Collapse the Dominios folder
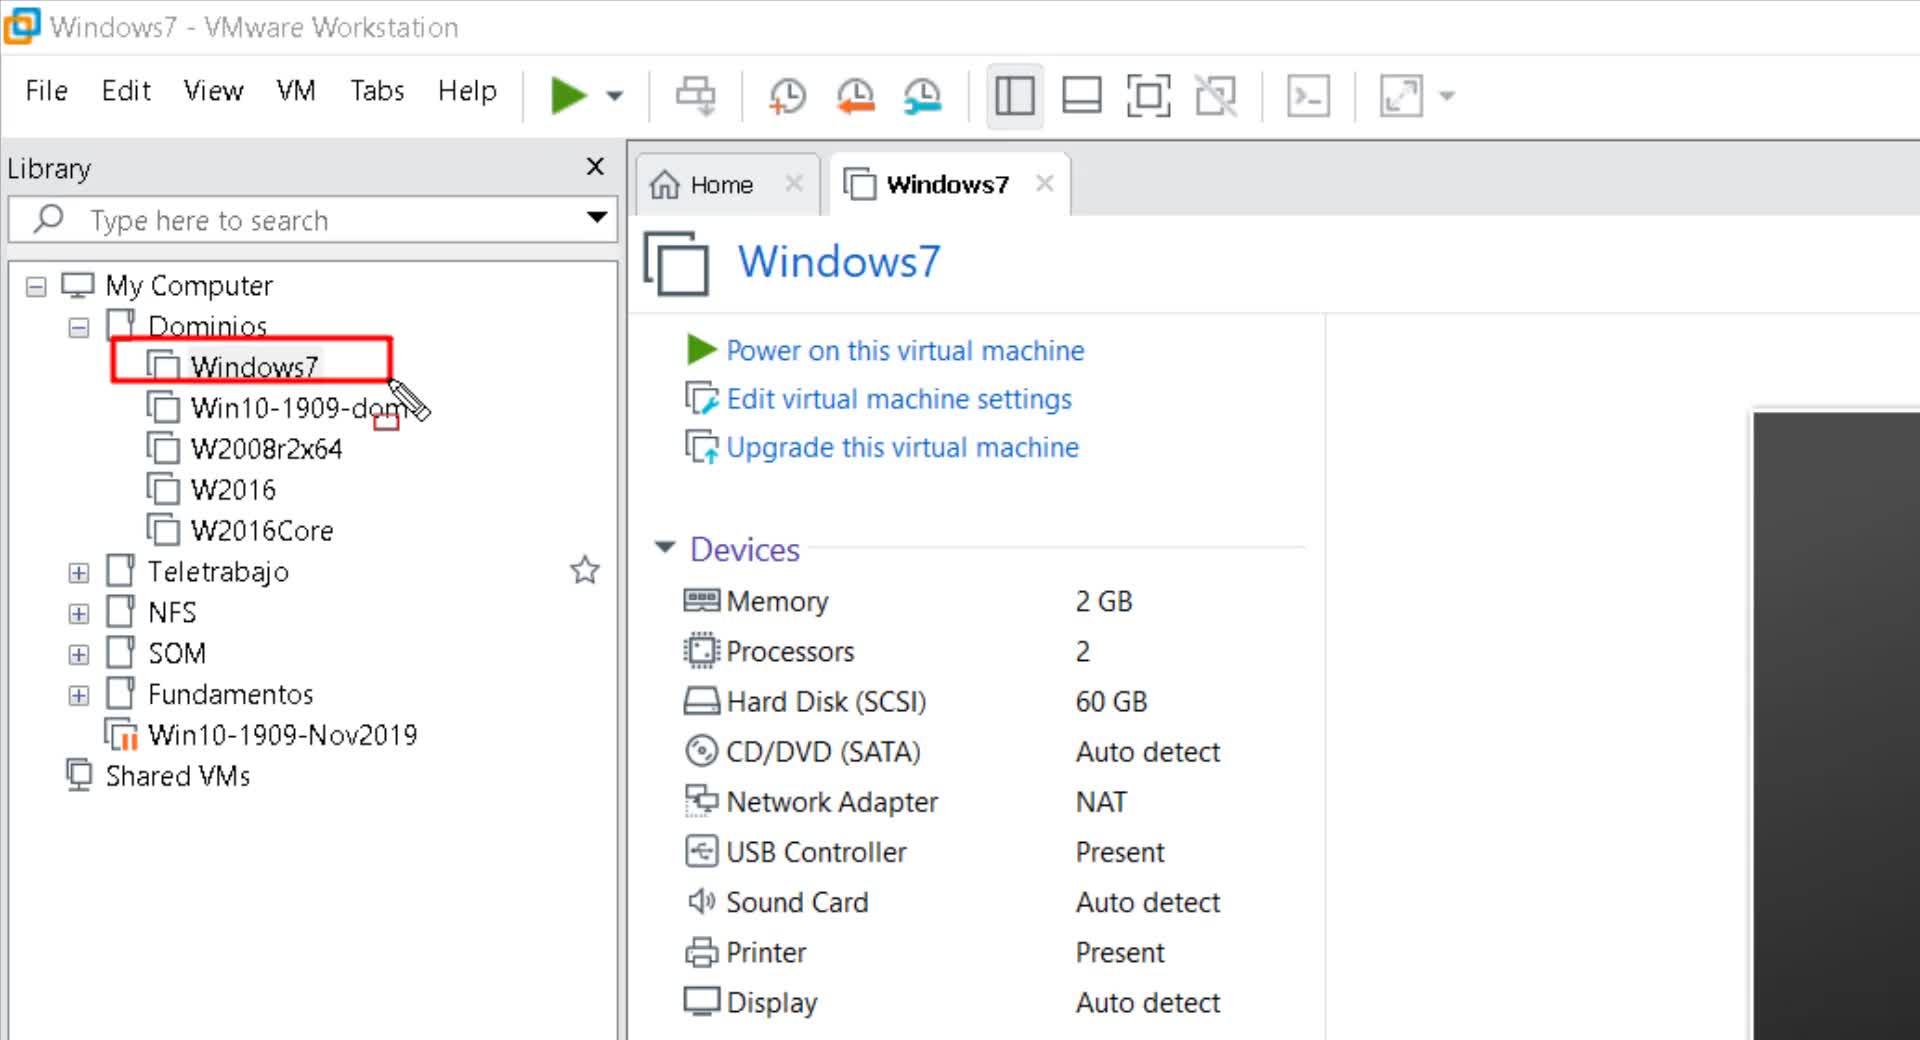 pos(79,328)
